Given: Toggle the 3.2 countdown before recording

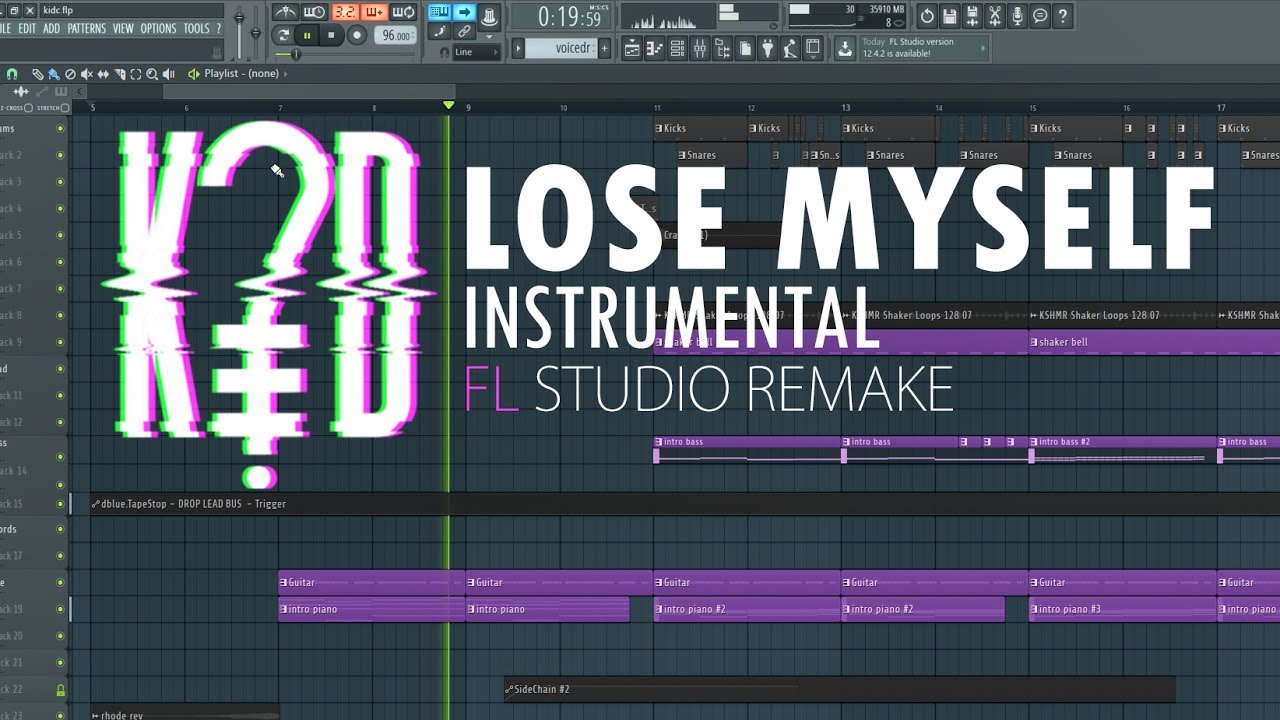Looking at the screenshot, I should [x=344, y=12].
